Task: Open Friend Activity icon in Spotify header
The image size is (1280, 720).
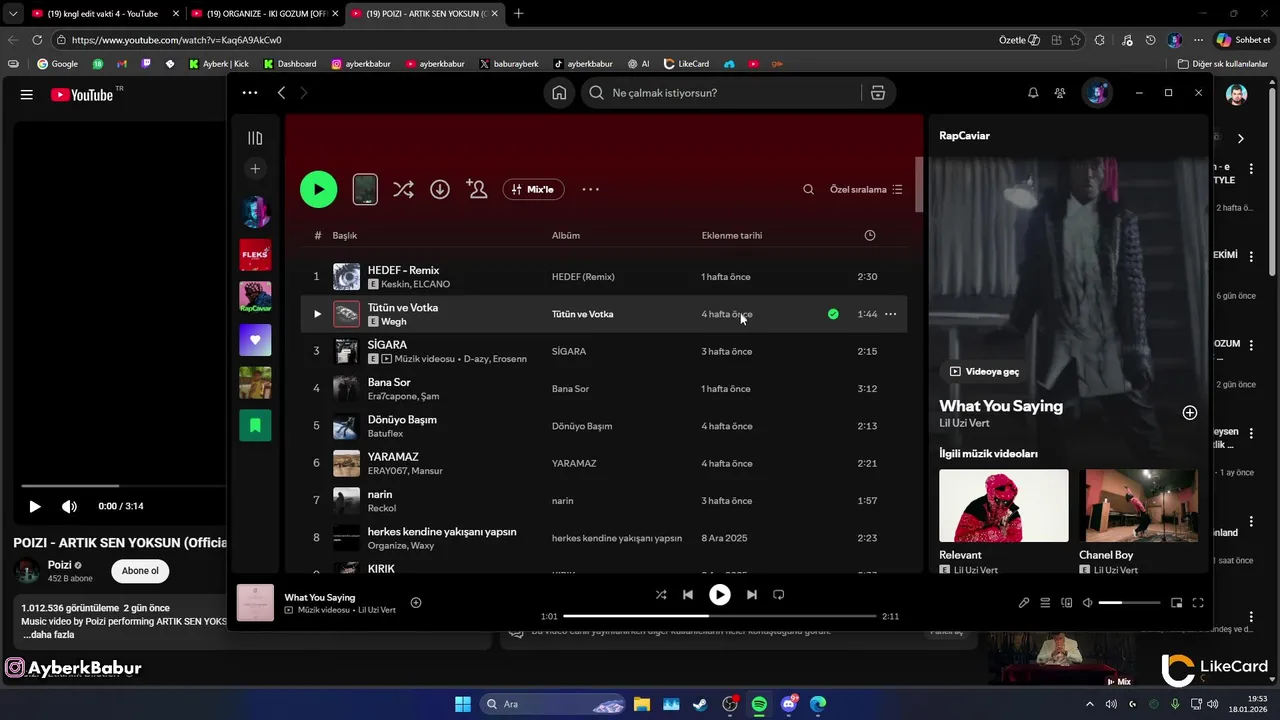Action: tap(1060, 93)
